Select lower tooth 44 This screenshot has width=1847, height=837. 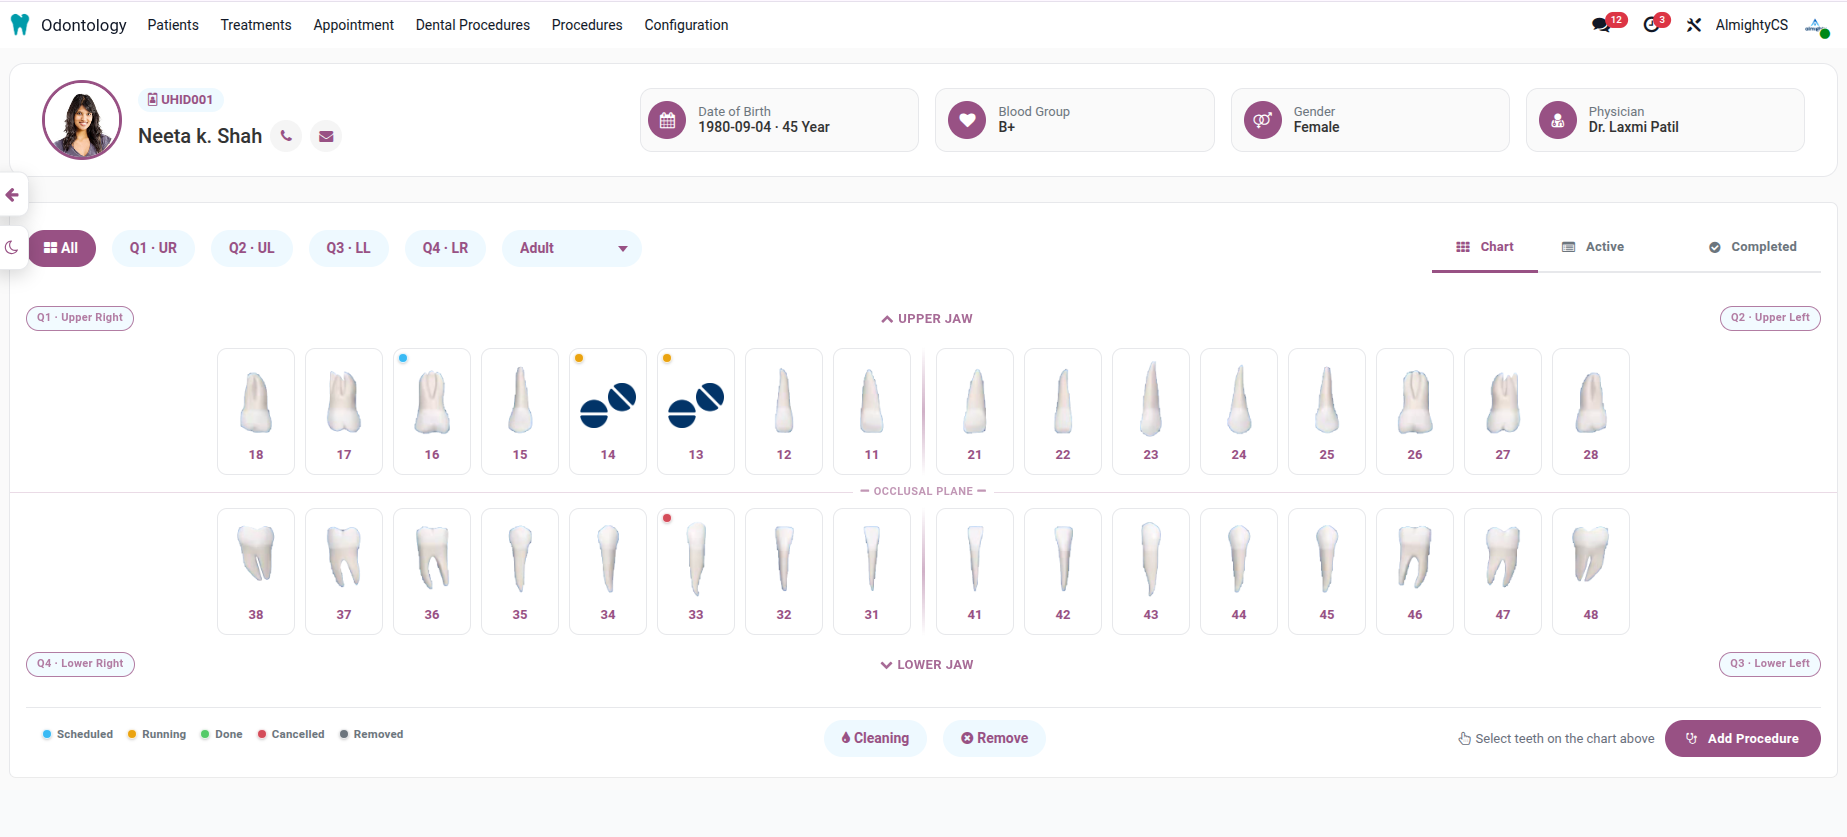(1239, 571)
